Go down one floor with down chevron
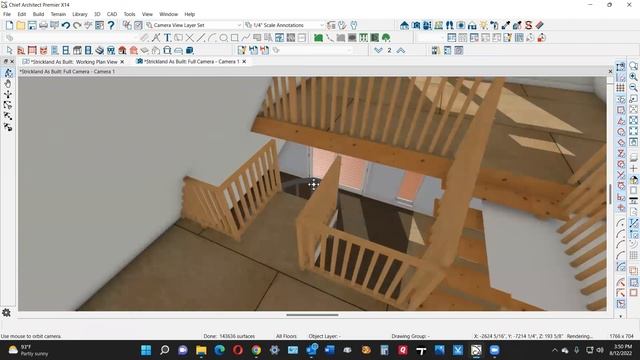This screenshot has width=640, height=360. (x=378, y=50)
